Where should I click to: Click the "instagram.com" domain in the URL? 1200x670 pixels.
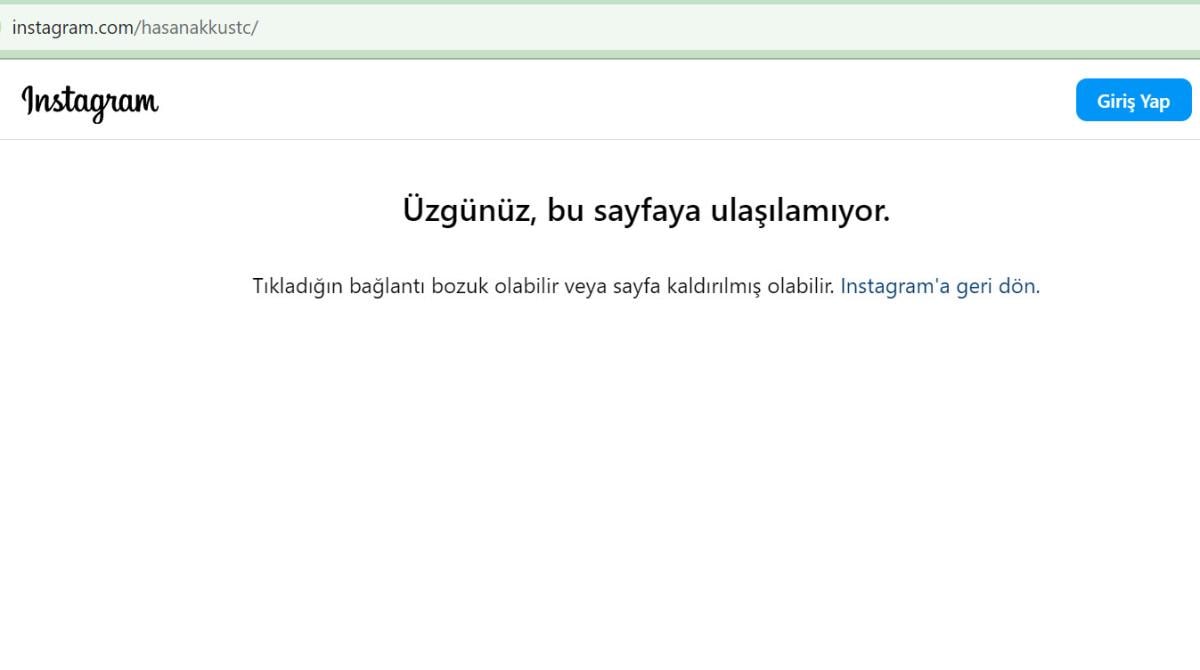point(72,28)
